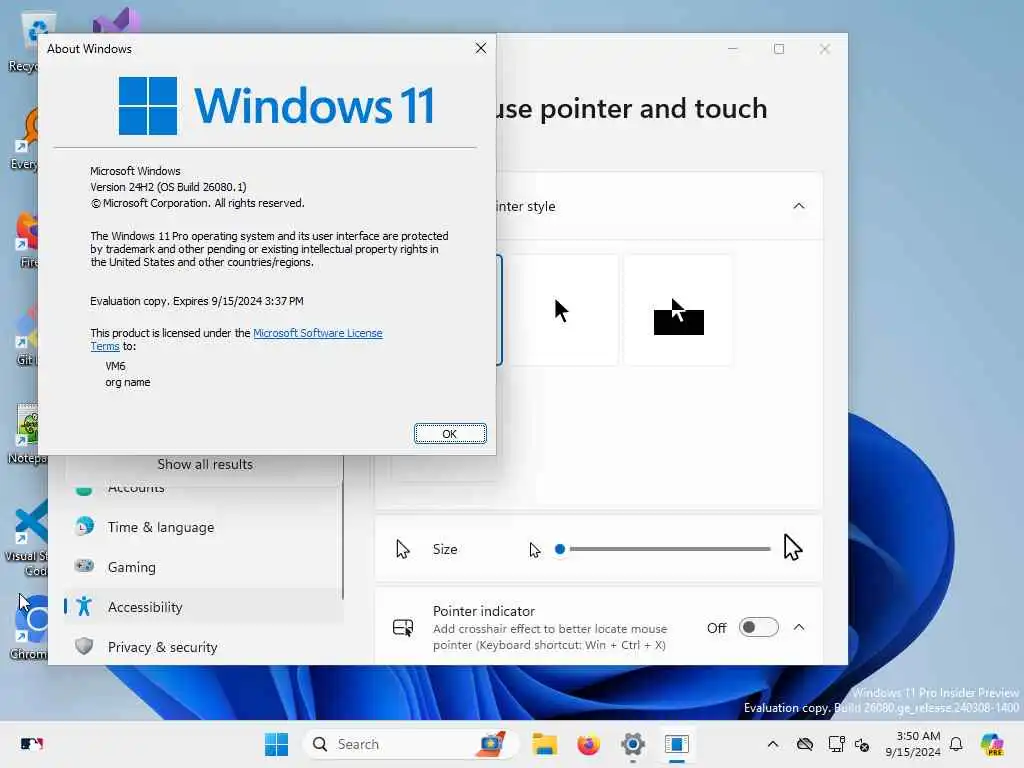Click the large cursor icon after slider
The width and height of the screenshot is (1024, 768).
tap(793, 548)
